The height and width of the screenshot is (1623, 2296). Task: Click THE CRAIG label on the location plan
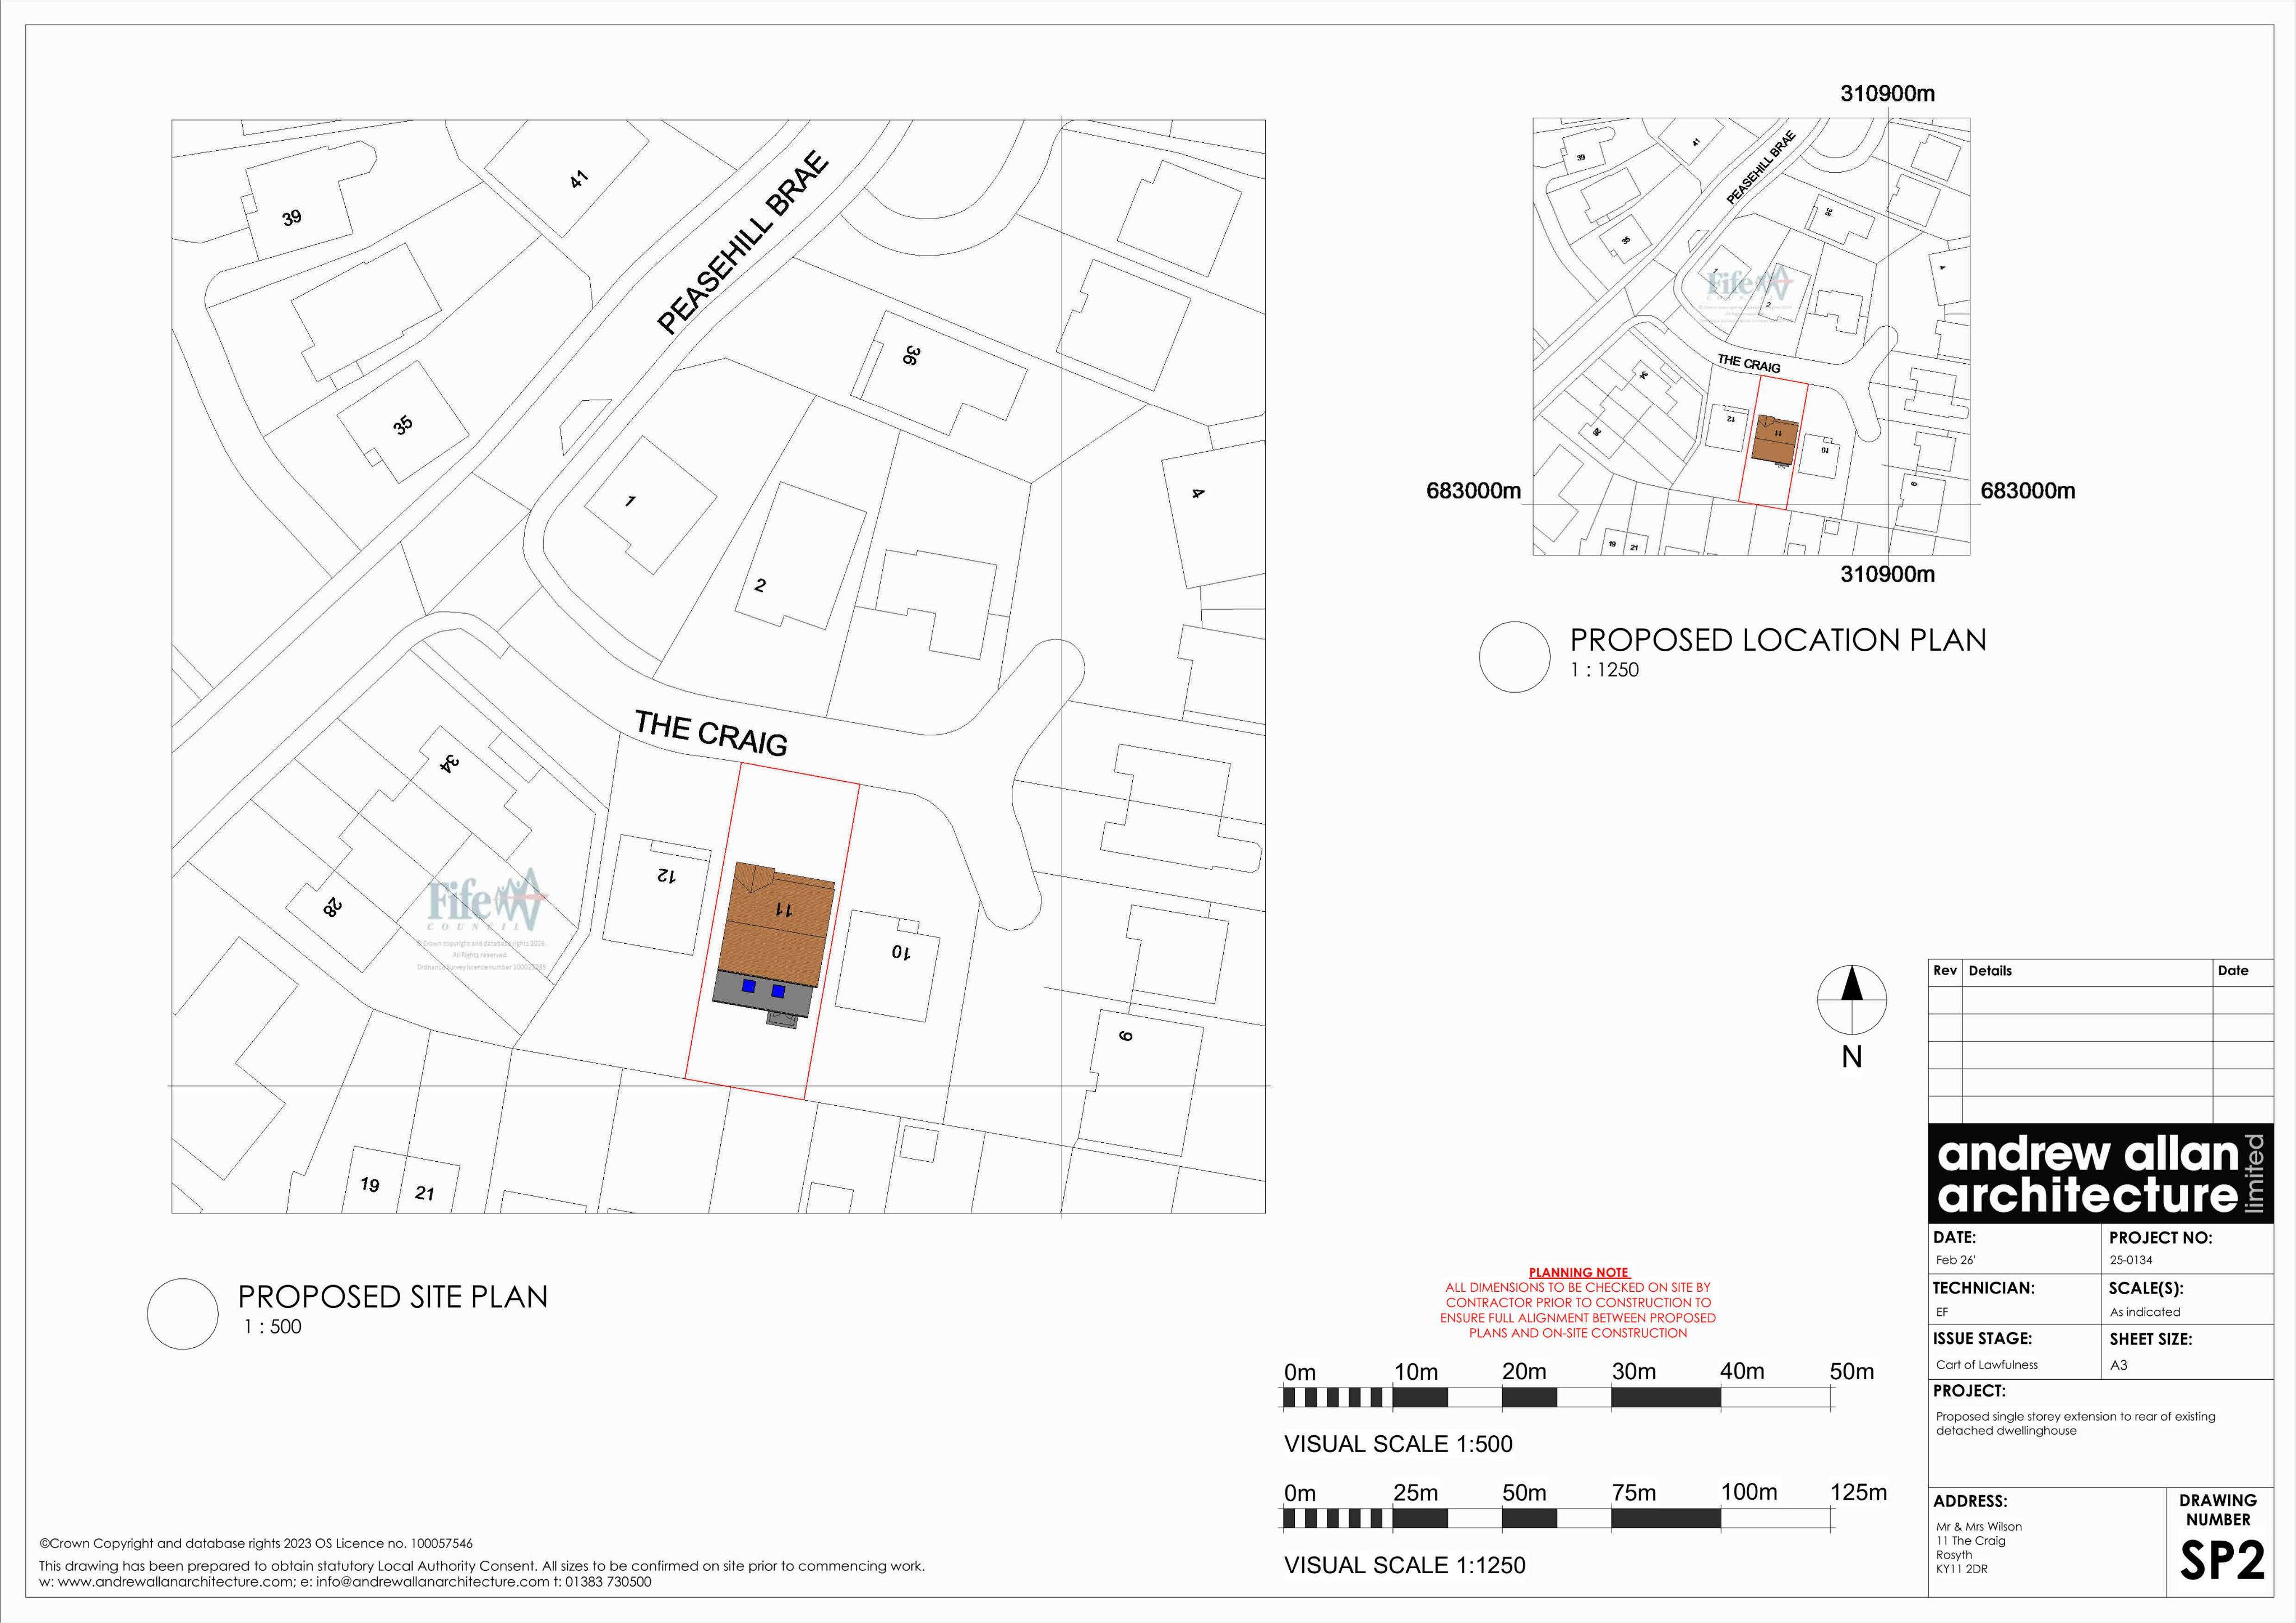pos(1749,363)
